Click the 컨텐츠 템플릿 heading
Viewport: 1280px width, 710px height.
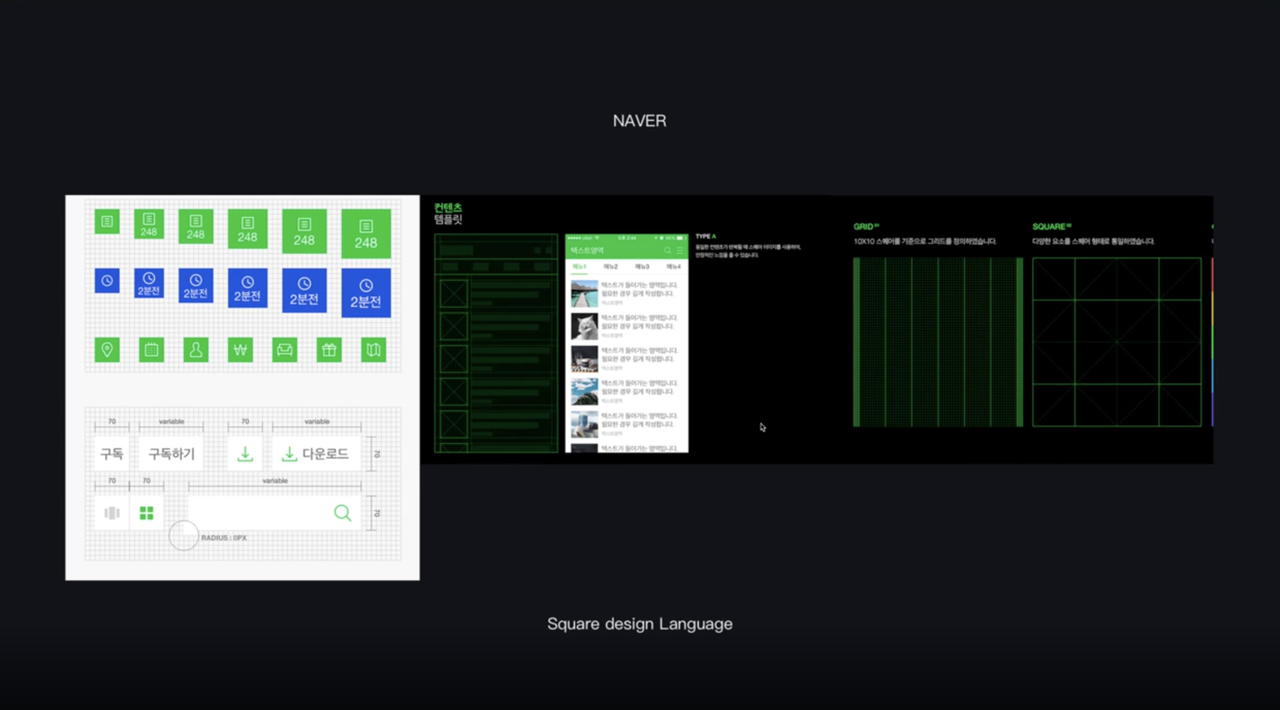coord(448,213)
